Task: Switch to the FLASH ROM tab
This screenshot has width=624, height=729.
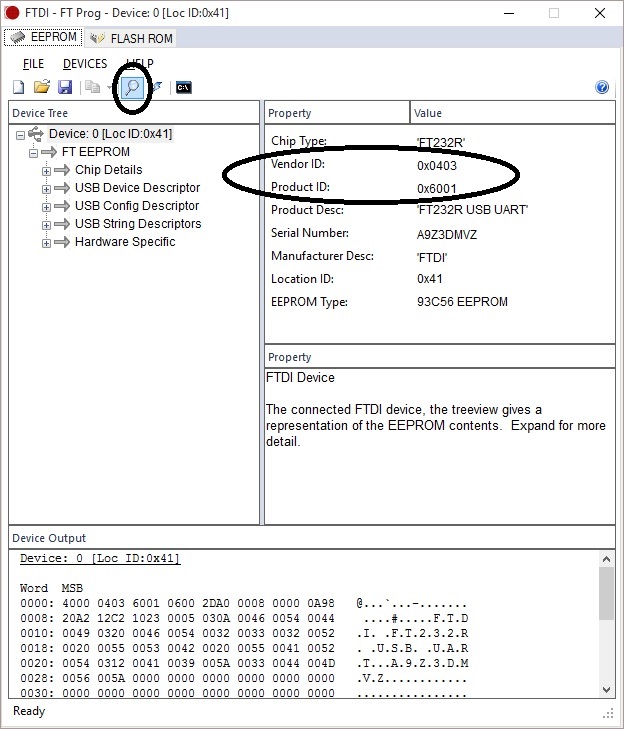Action: (131, 38)
